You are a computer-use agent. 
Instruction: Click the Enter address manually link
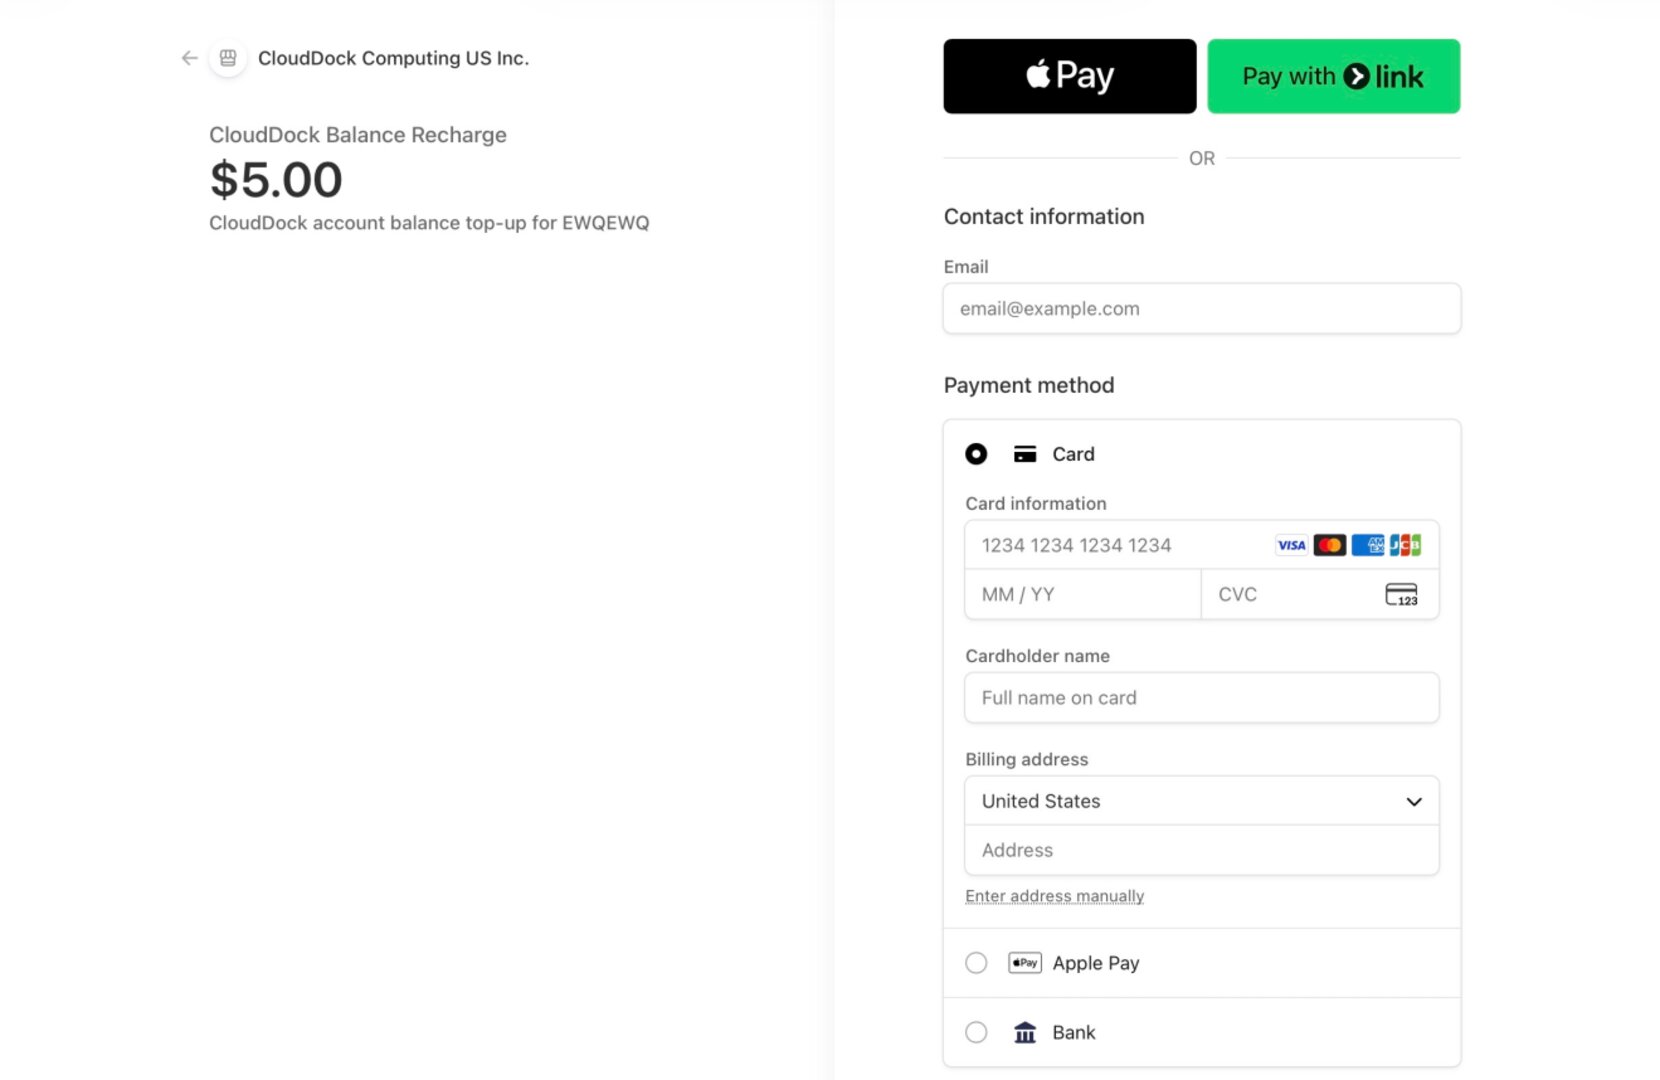(1054, 896)
